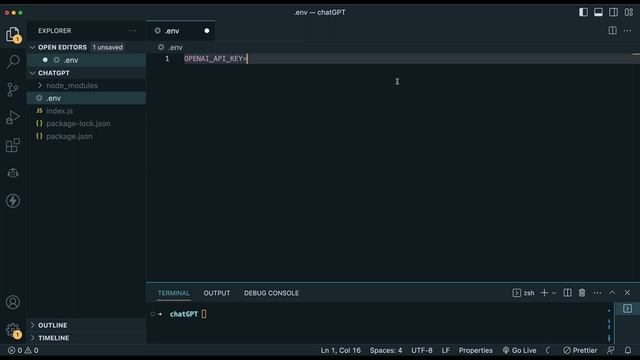Open the Source Control view

coord(13,89)
